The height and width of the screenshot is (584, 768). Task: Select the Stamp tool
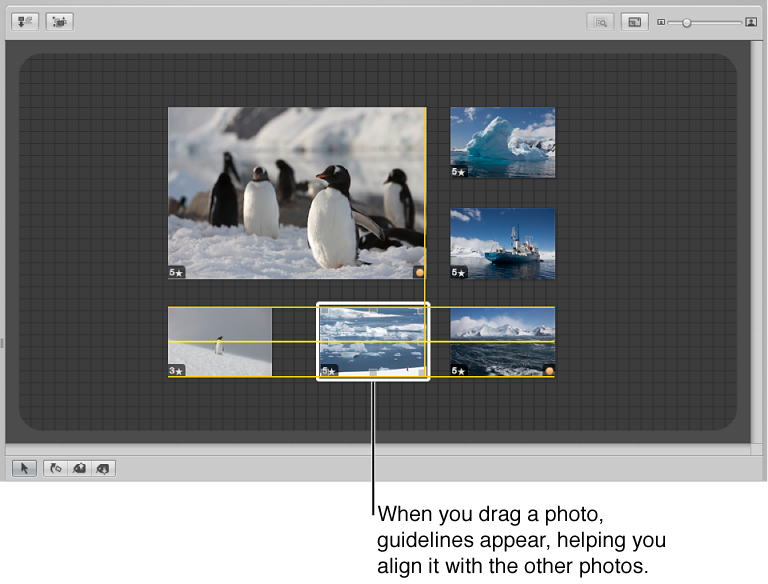(x=103, y=468)
